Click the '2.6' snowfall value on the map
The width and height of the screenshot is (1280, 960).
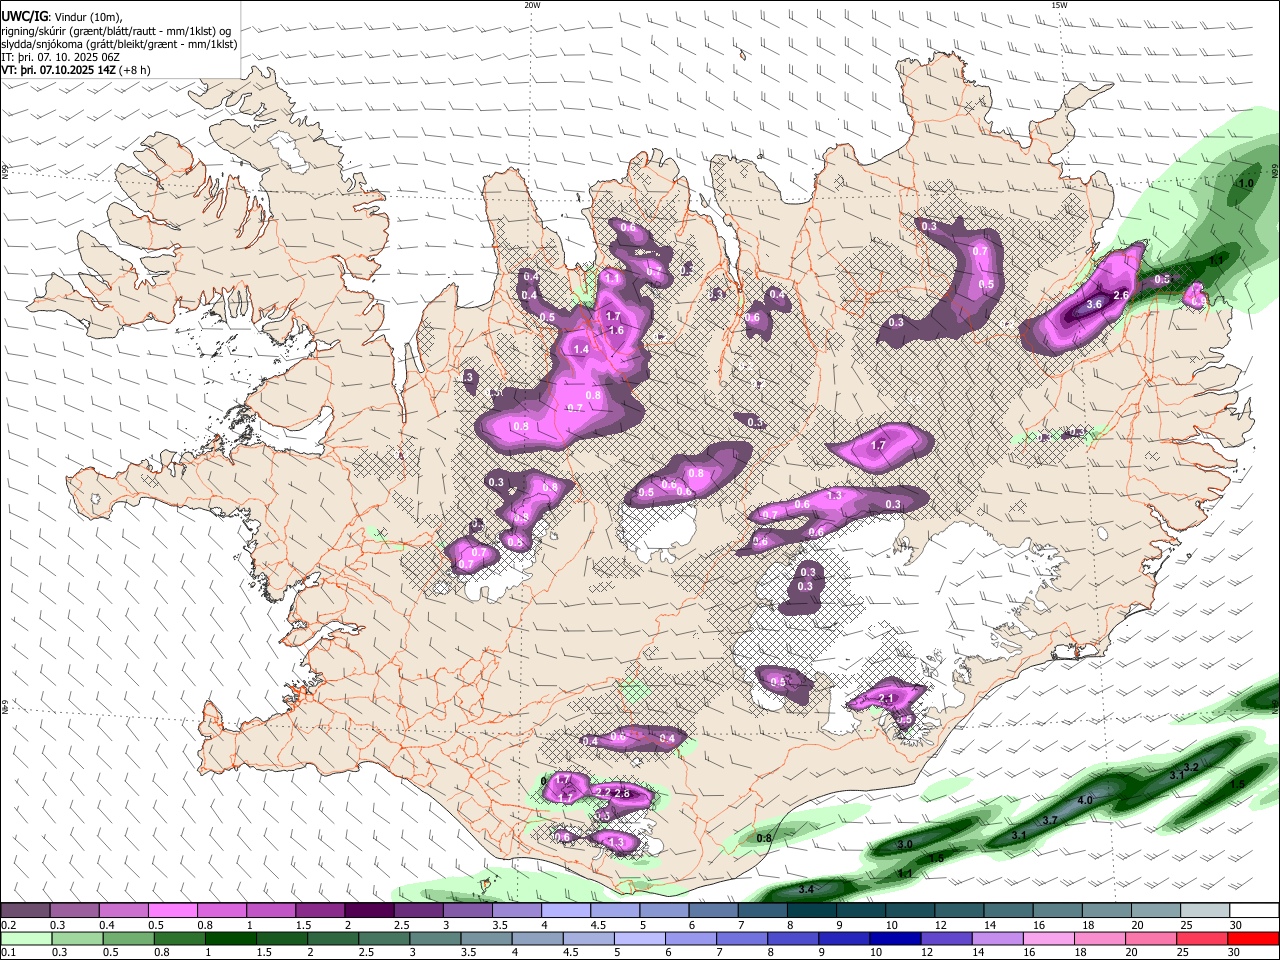(1121, 295)
